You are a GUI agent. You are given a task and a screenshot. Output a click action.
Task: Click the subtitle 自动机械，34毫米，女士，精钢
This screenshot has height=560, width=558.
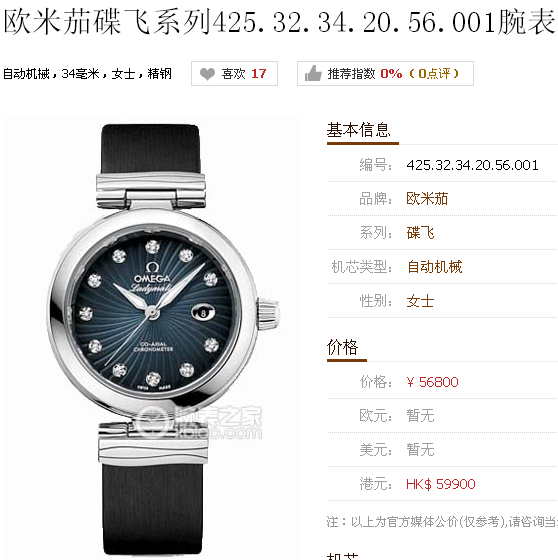tap(88, 74)
